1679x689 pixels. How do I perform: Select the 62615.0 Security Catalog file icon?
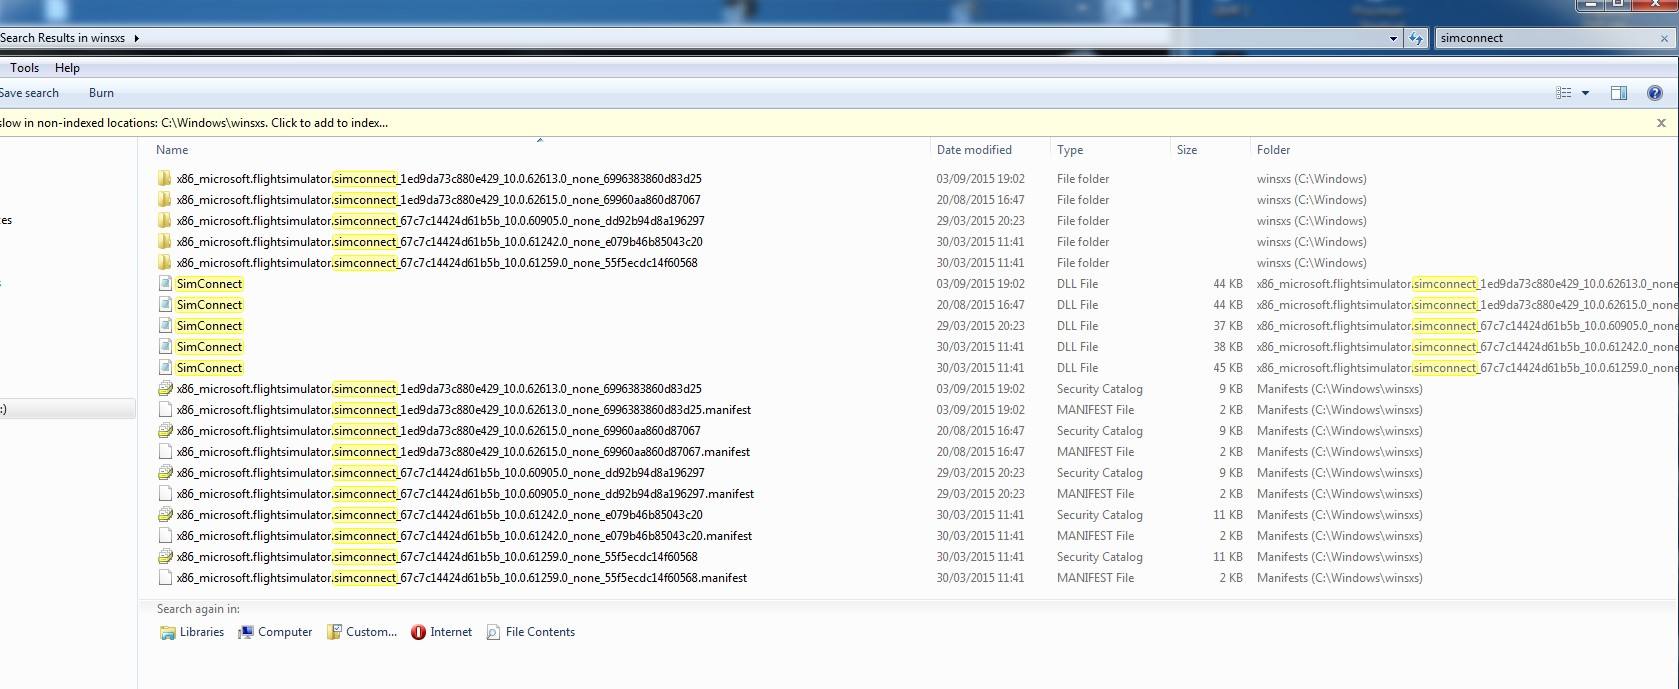click(165, 431)
